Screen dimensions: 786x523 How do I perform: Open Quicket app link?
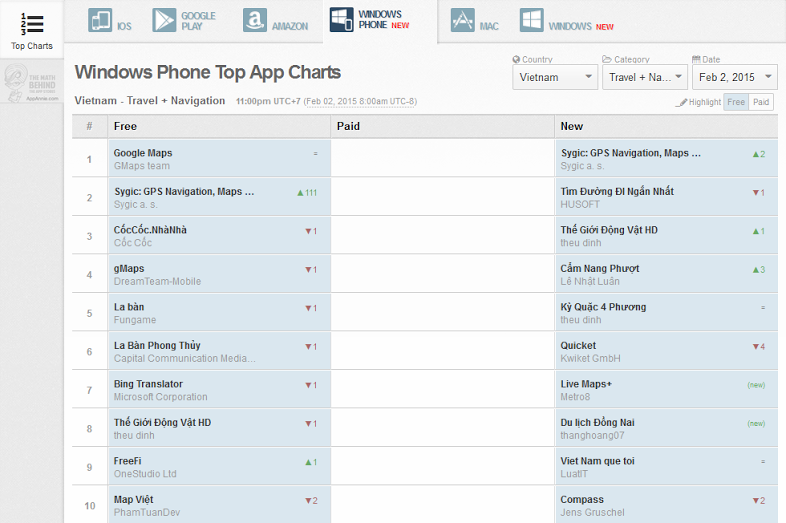(578, 345)
